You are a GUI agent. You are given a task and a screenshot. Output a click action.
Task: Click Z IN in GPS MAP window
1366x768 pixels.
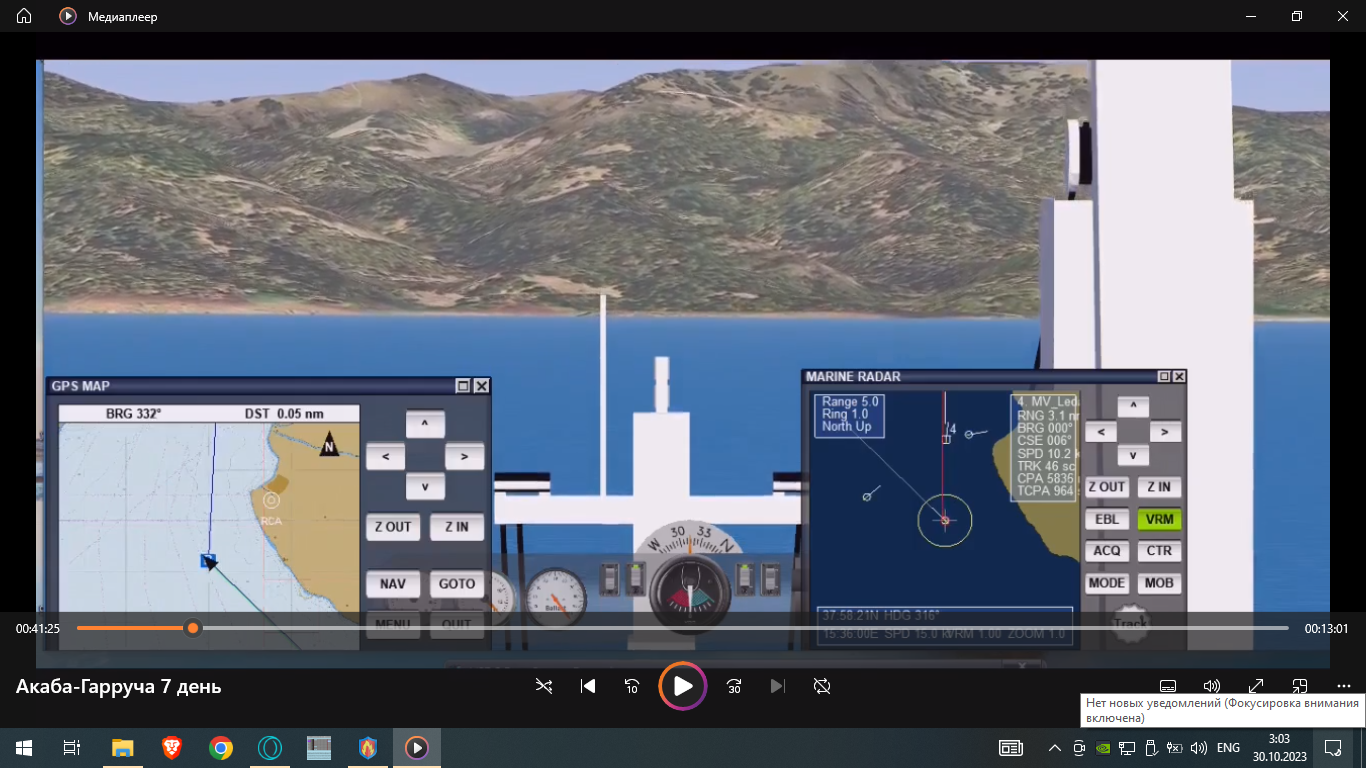(x=457, y=527)
